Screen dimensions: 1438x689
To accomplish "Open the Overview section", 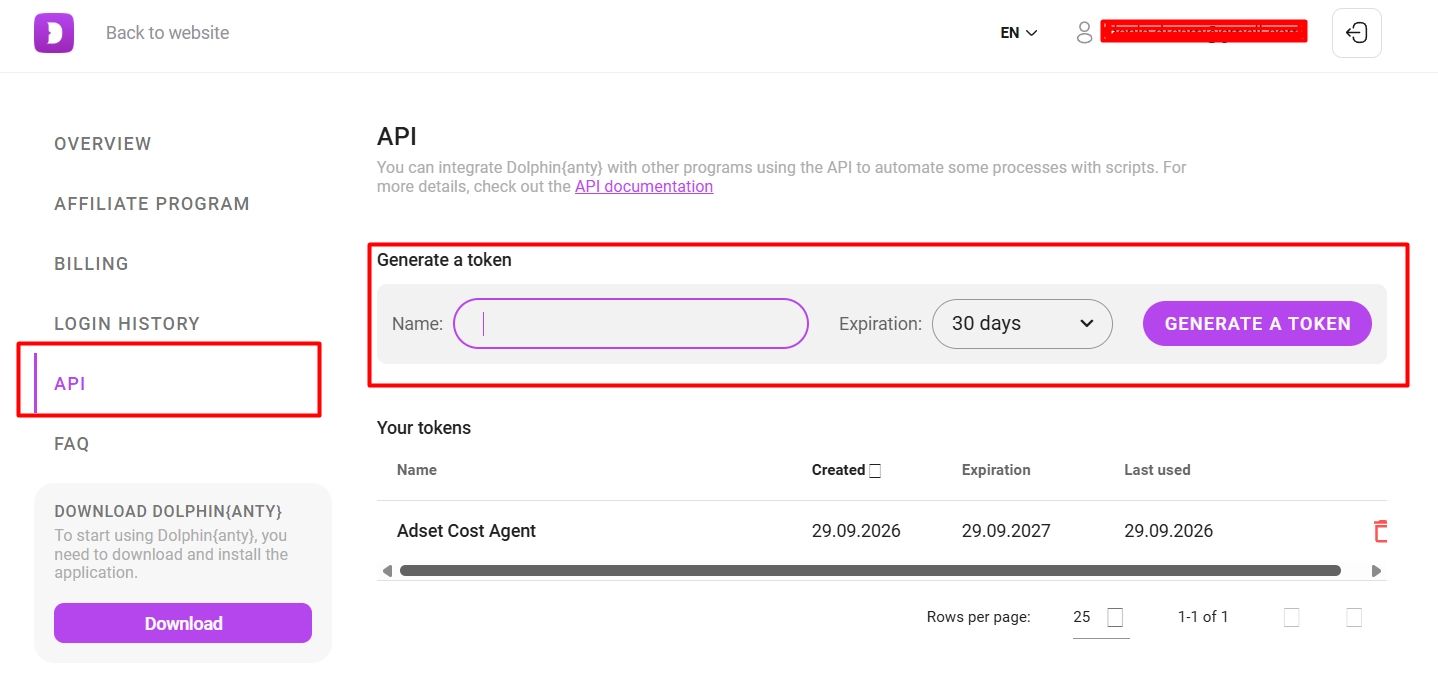I will click(103, 144).
